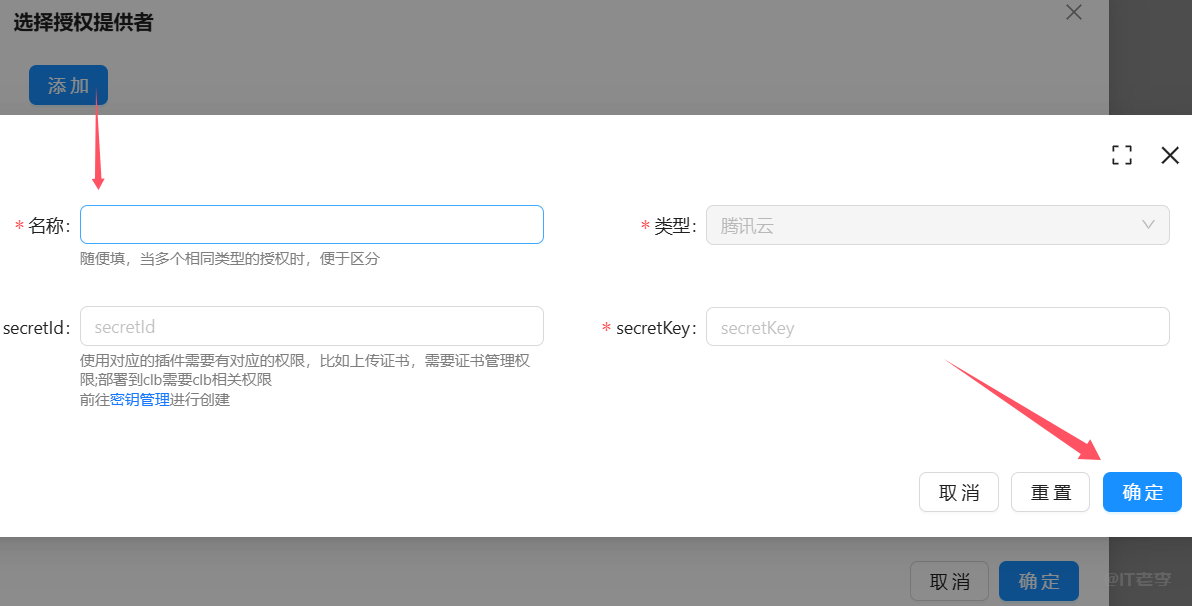Open the 密钥管理 link

(x=140, y=400)
